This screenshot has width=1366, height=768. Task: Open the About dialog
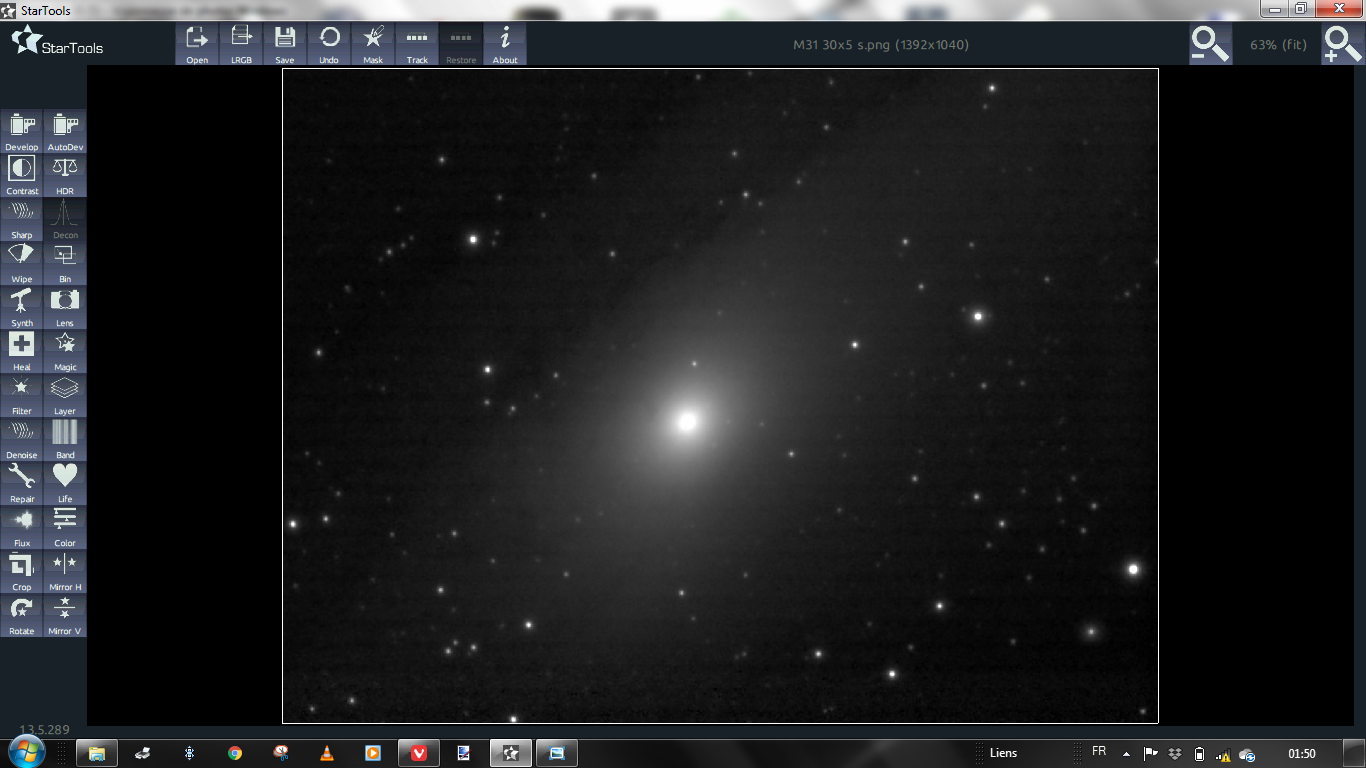click(505, 44)
